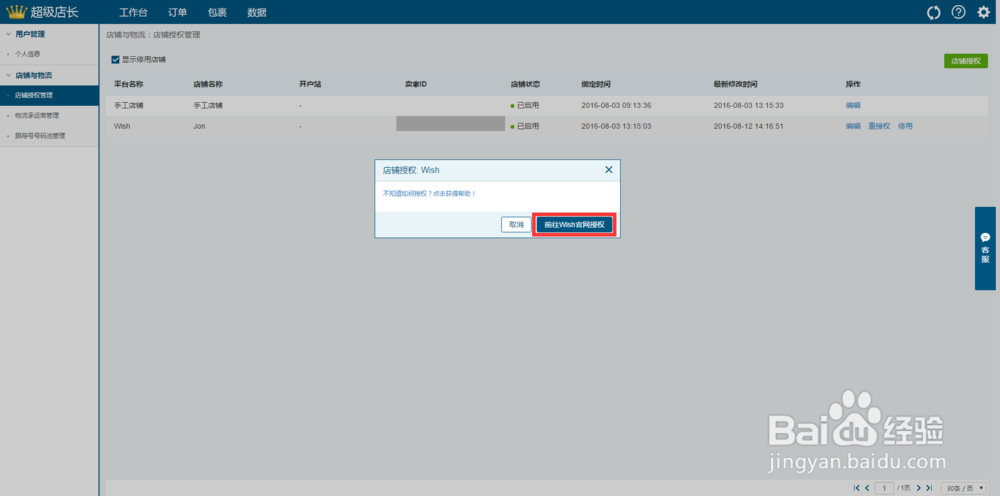Click the Wish platform name cell
1000x496 pixels.
[122, 126]
